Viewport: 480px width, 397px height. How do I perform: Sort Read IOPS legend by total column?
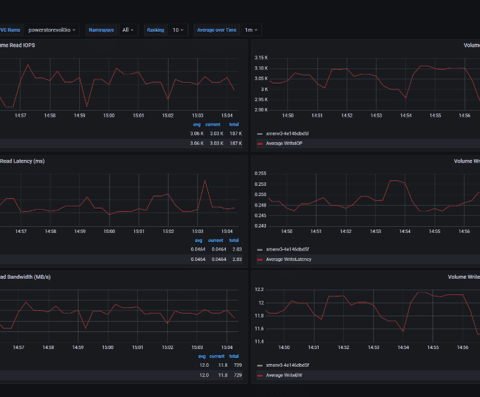click(234, 124)
